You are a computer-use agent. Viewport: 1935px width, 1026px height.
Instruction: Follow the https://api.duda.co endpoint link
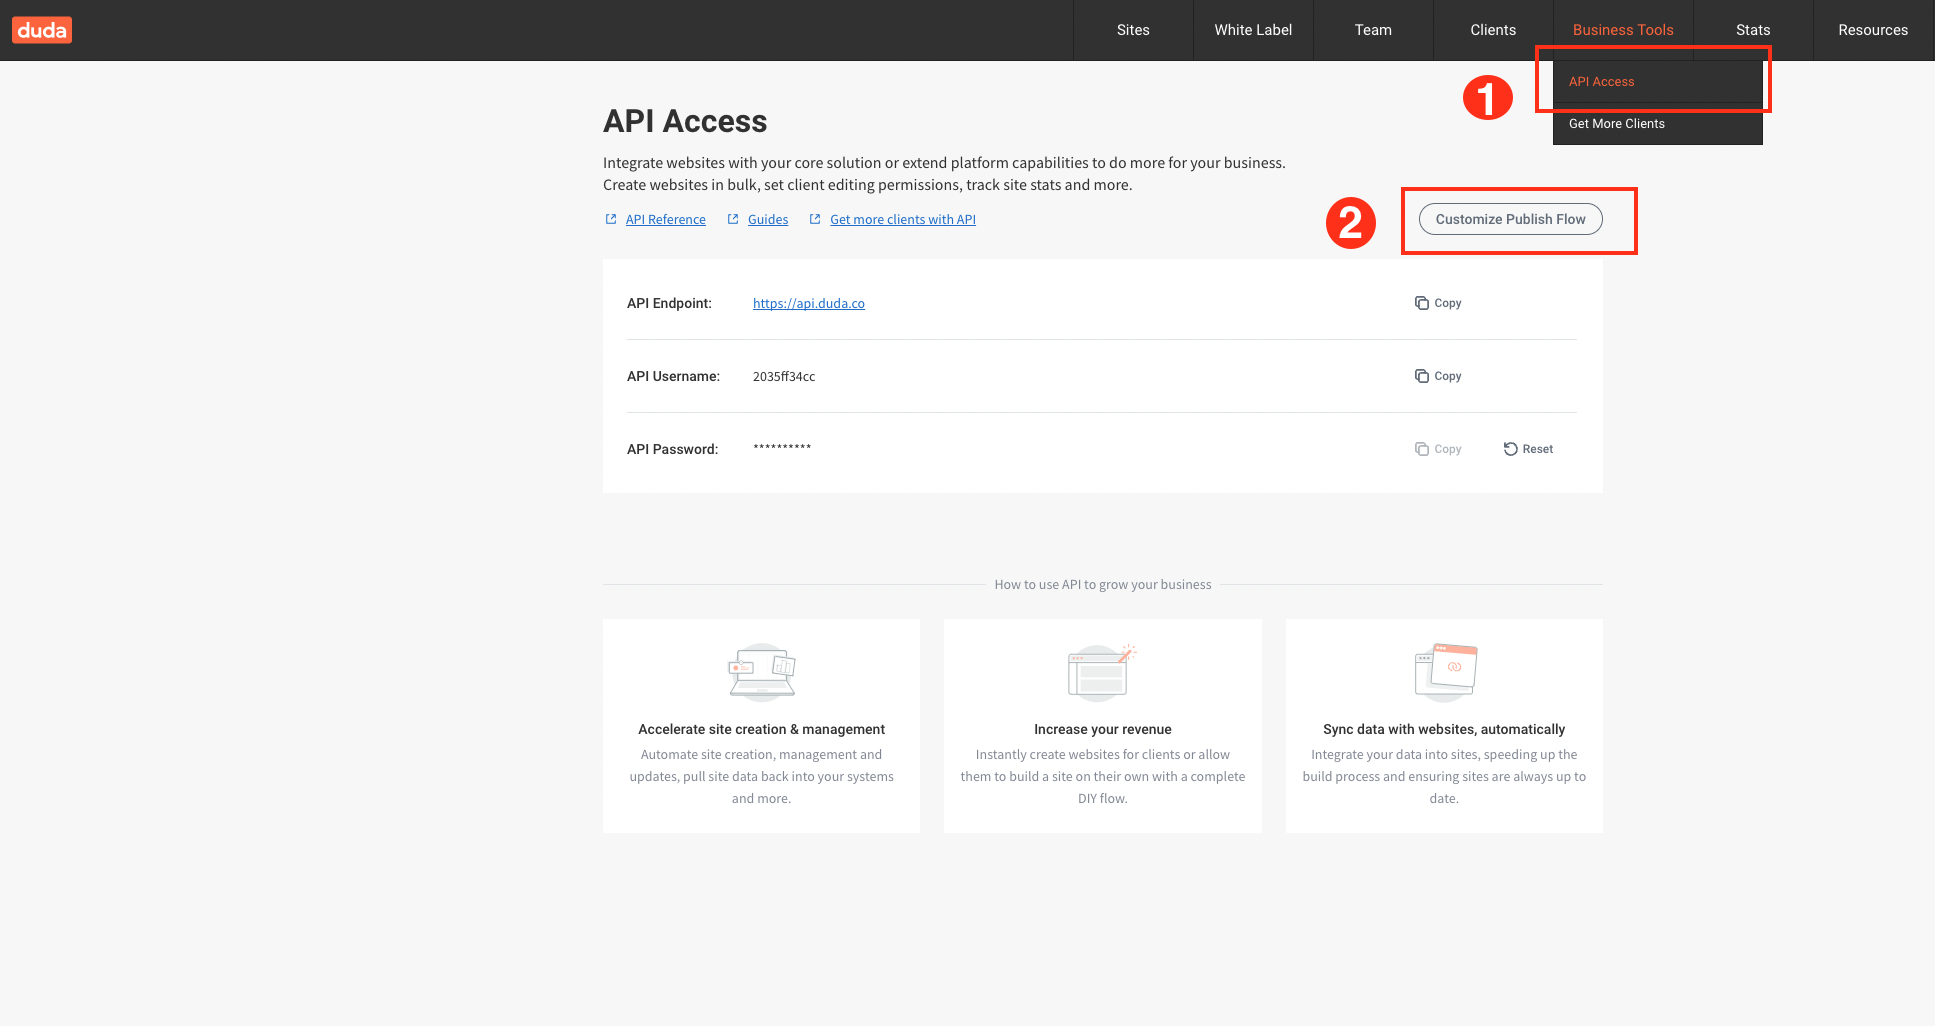click(x=809, y=303)
